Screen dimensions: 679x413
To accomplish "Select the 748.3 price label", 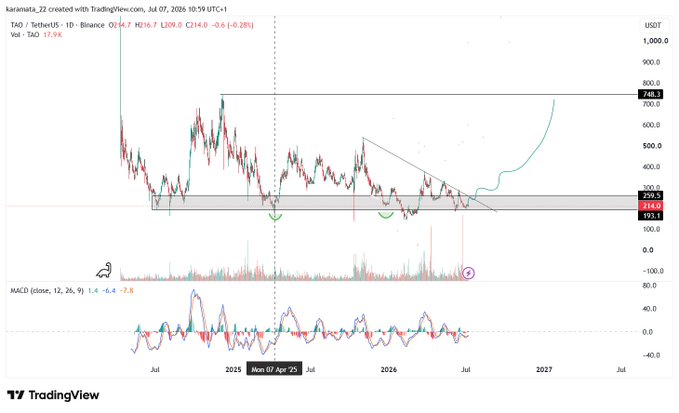I will [x=650, y=94].
